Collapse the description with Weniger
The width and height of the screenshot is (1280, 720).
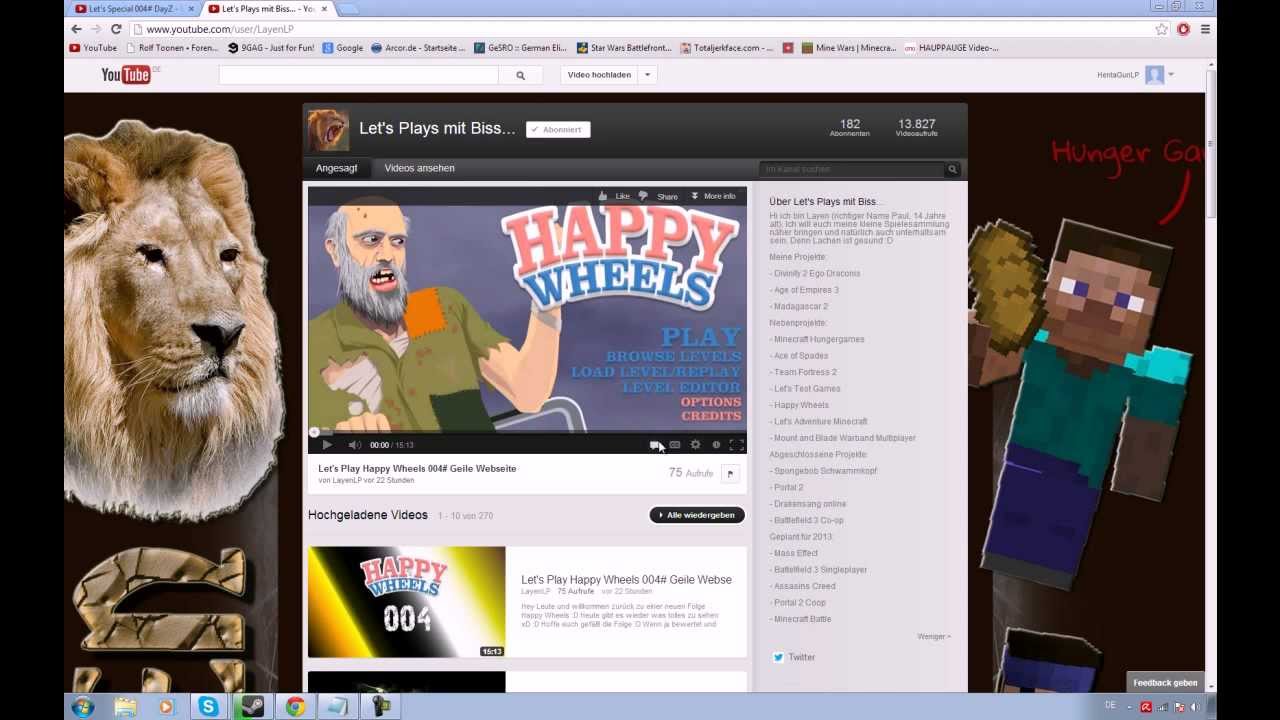pos(933,636)
